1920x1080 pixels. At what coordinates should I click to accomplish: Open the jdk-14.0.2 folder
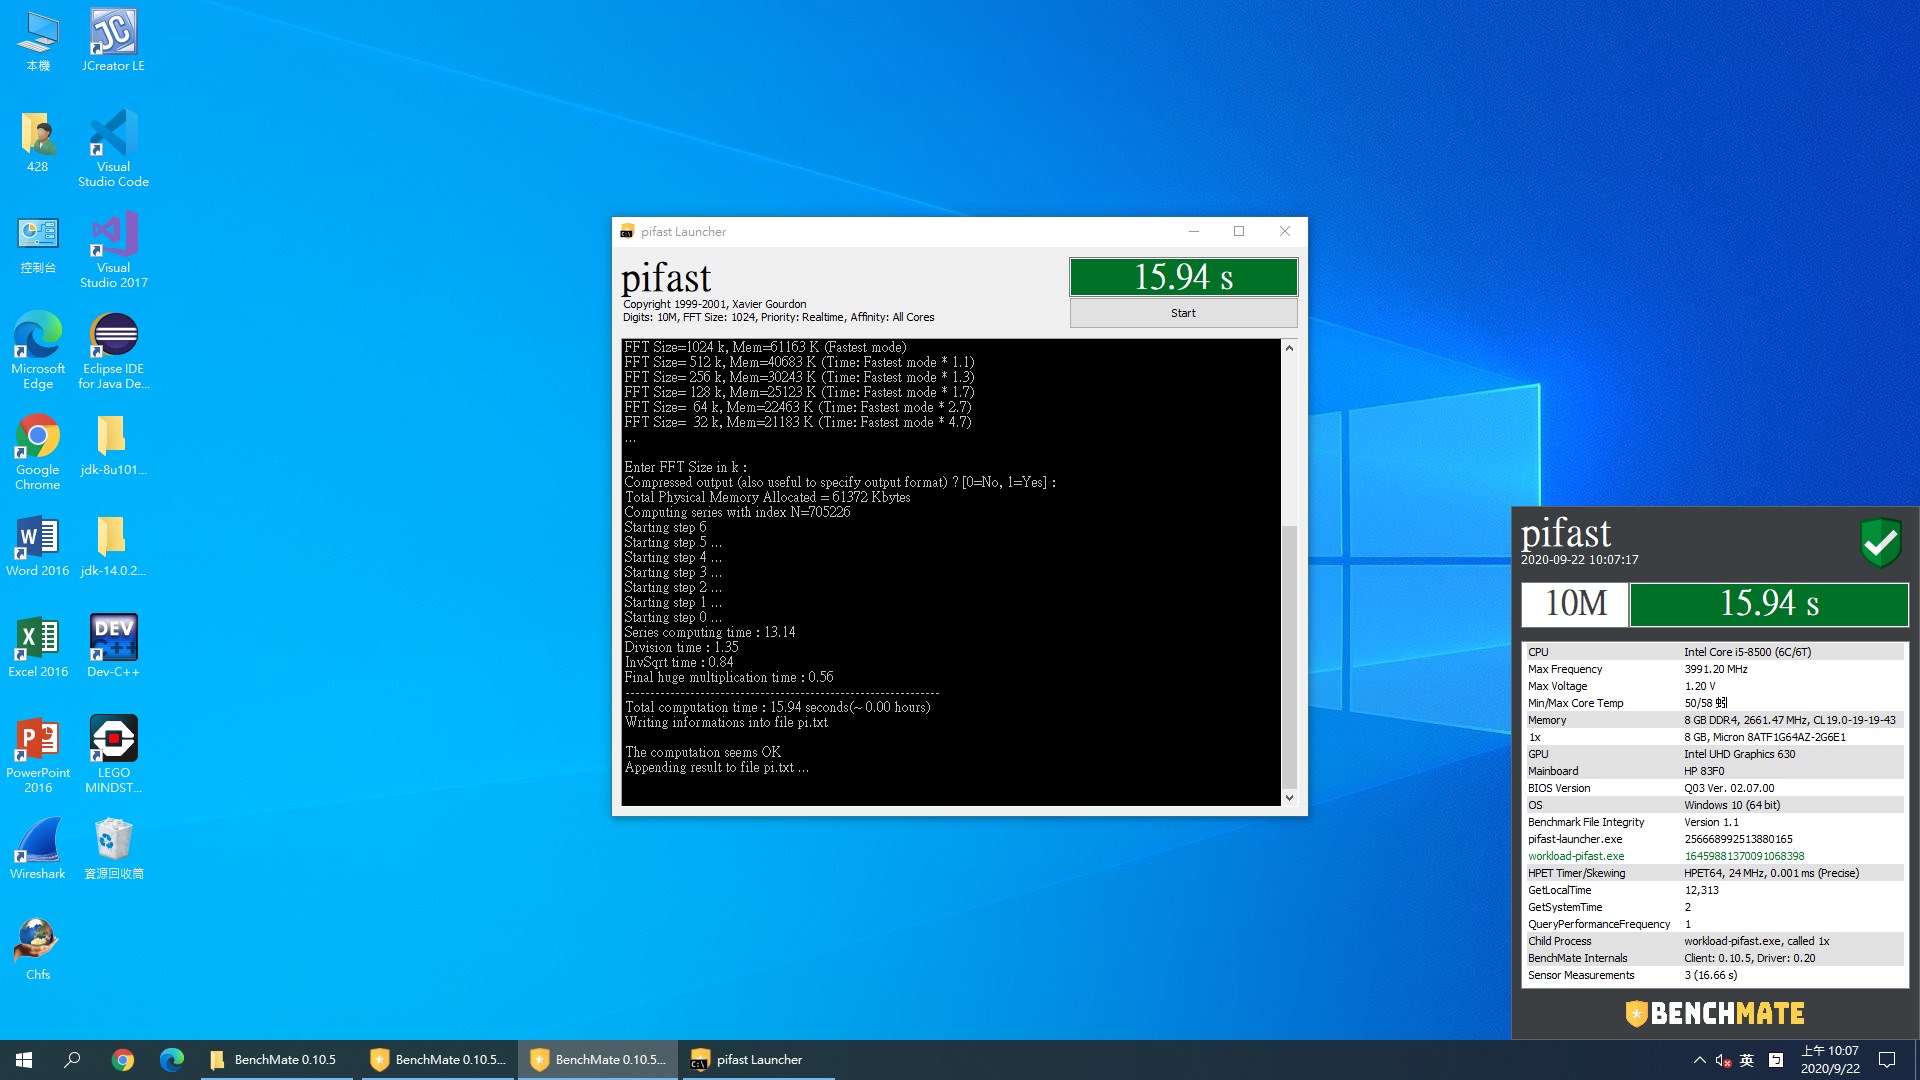[x=113, y=546]
